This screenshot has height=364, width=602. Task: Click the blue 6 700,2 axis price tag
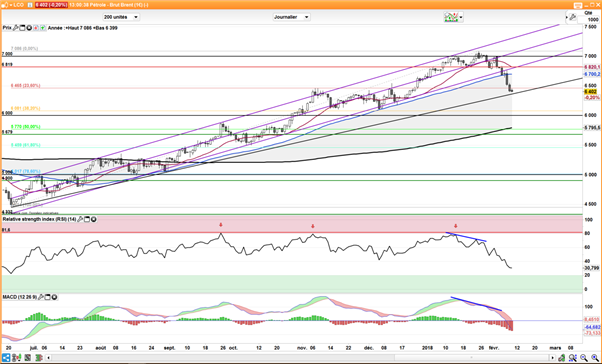click(x=592, y=74)
